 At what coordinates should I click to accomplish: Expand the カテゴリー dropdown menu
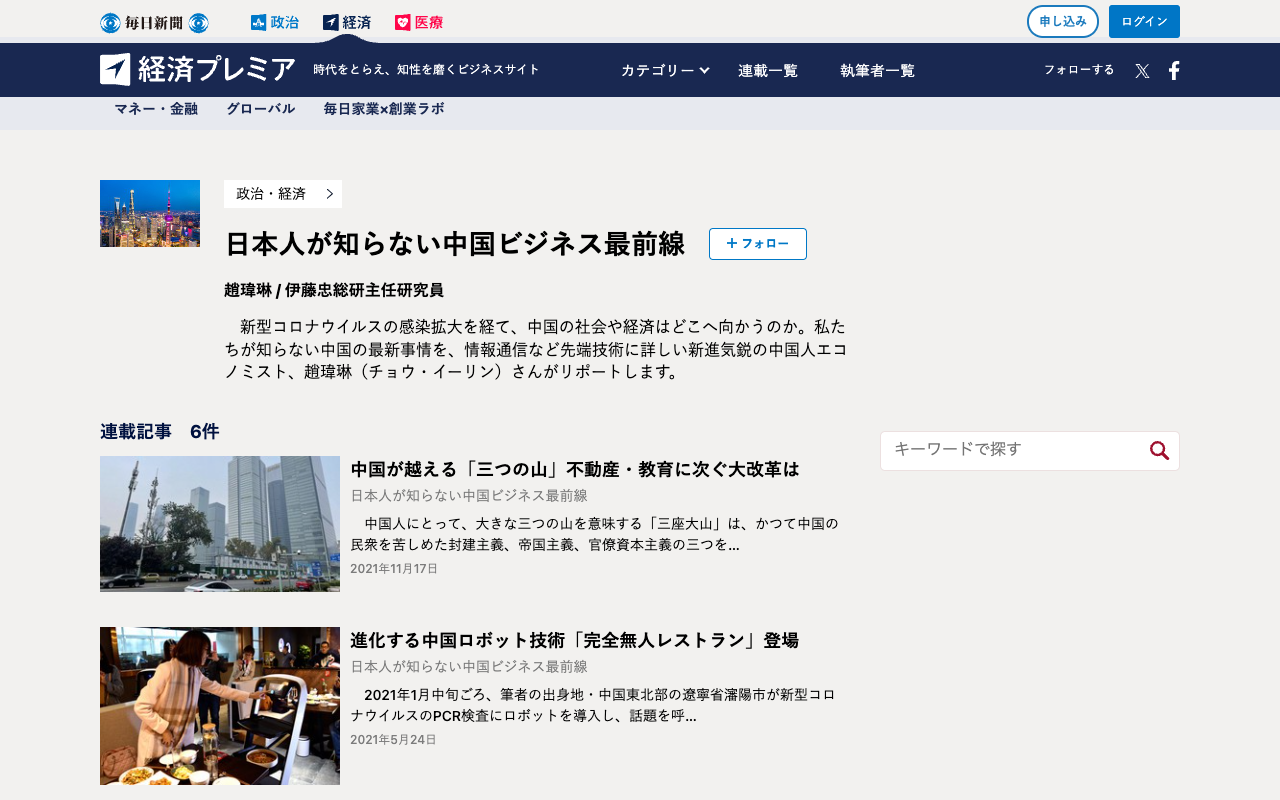click(665, 70)
